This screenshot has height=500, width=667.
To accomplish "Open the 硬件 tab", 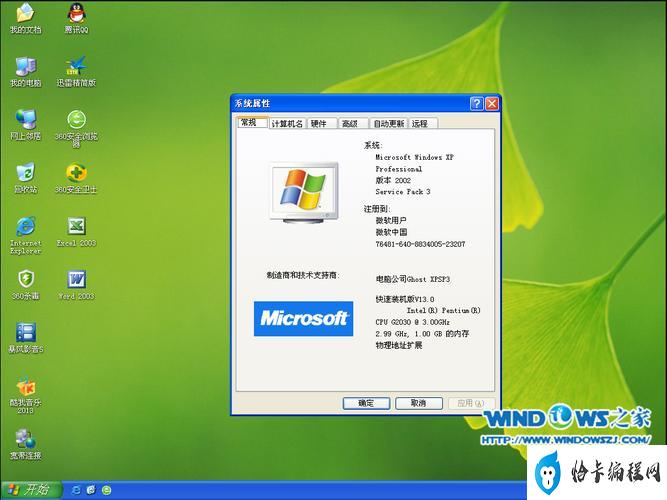I will [322, 123].
